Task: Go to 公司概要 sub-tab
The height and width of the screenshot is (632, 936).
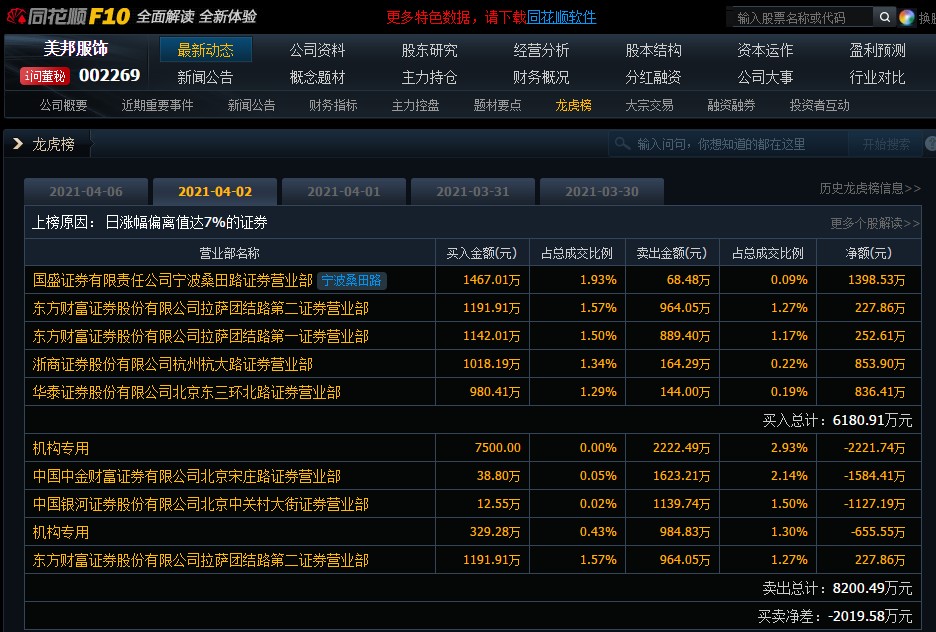Action: [x=63, y=106]
